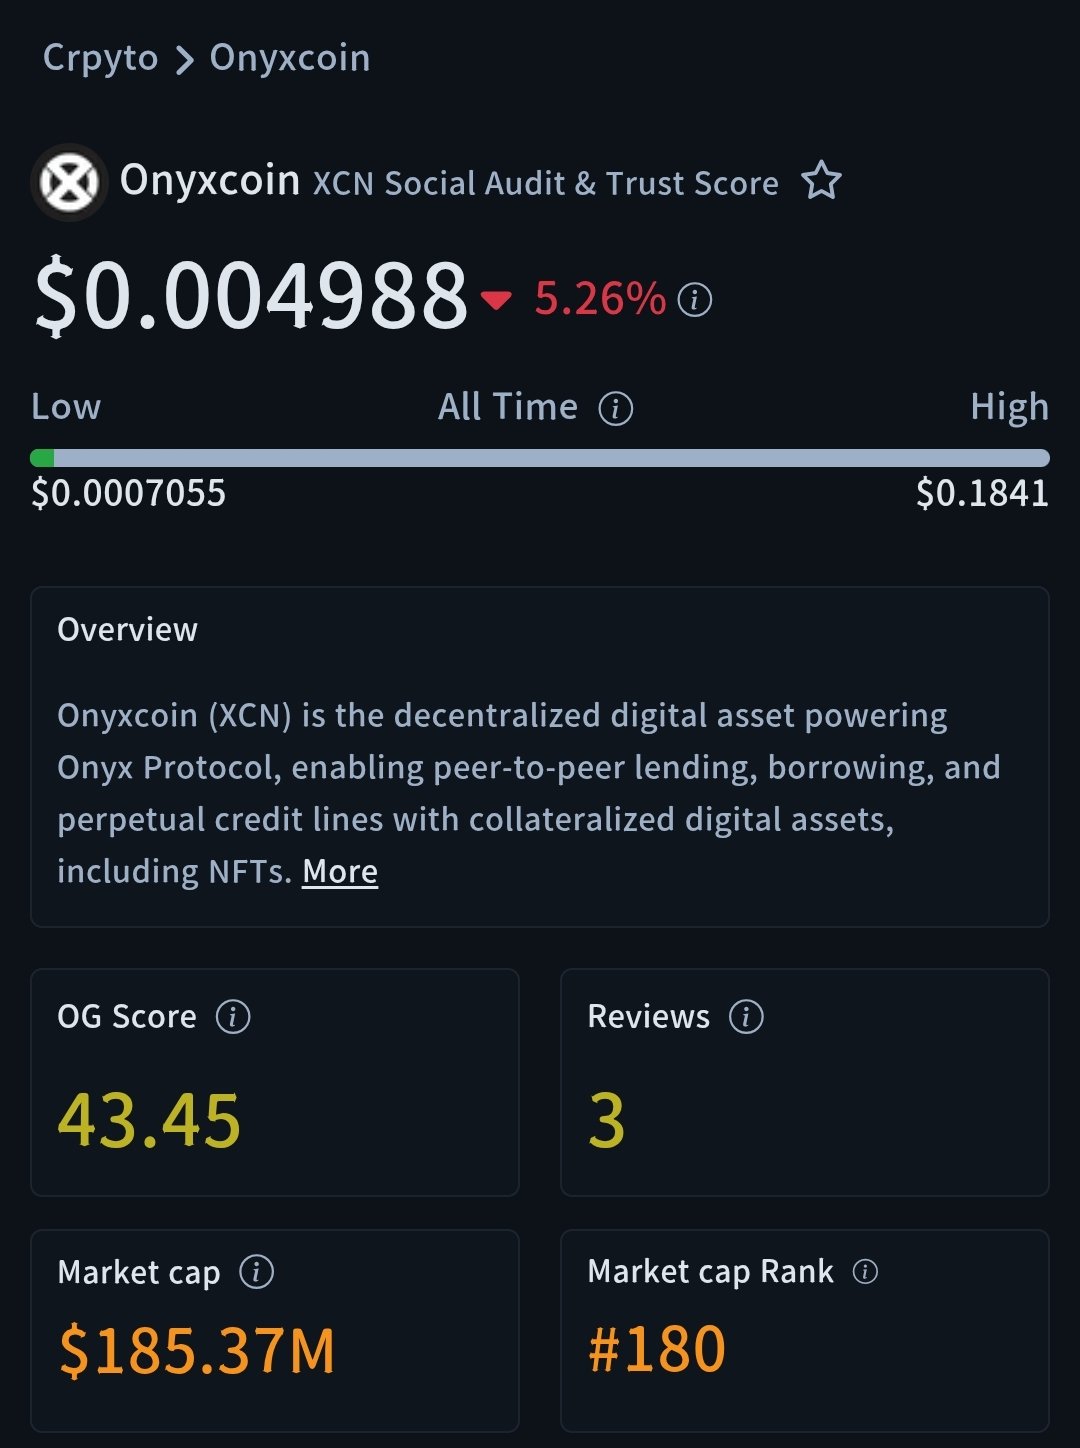The width and height of the screenshot is (1080, 1448).
Task: Expand the overview with the More link
Action: (340, 872)
